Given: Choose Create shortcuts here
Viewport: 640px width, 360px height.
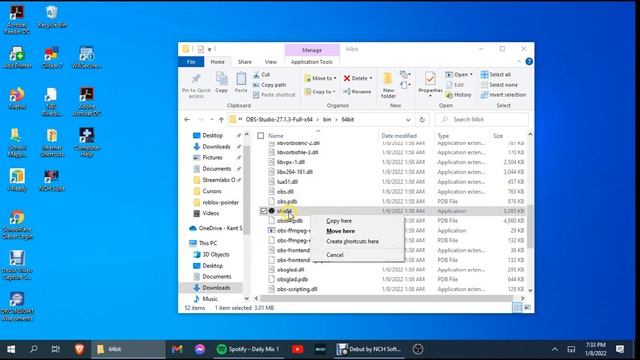Looking at the screenshot, I should click(352, 241).
